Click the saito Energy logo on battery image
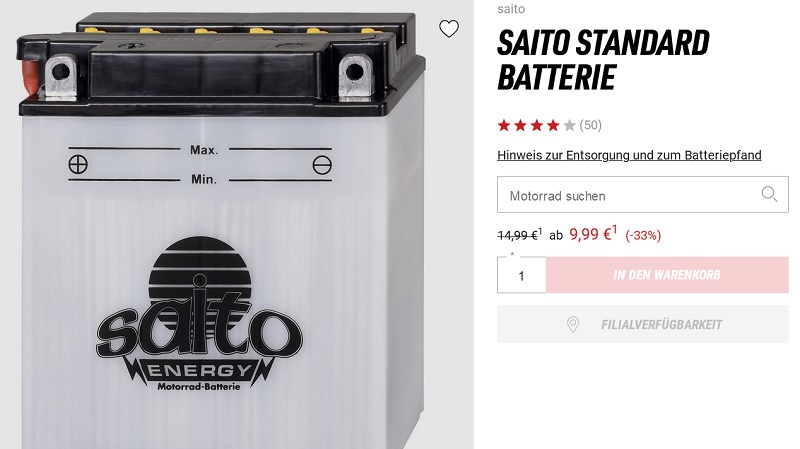 tap(199, 314)
